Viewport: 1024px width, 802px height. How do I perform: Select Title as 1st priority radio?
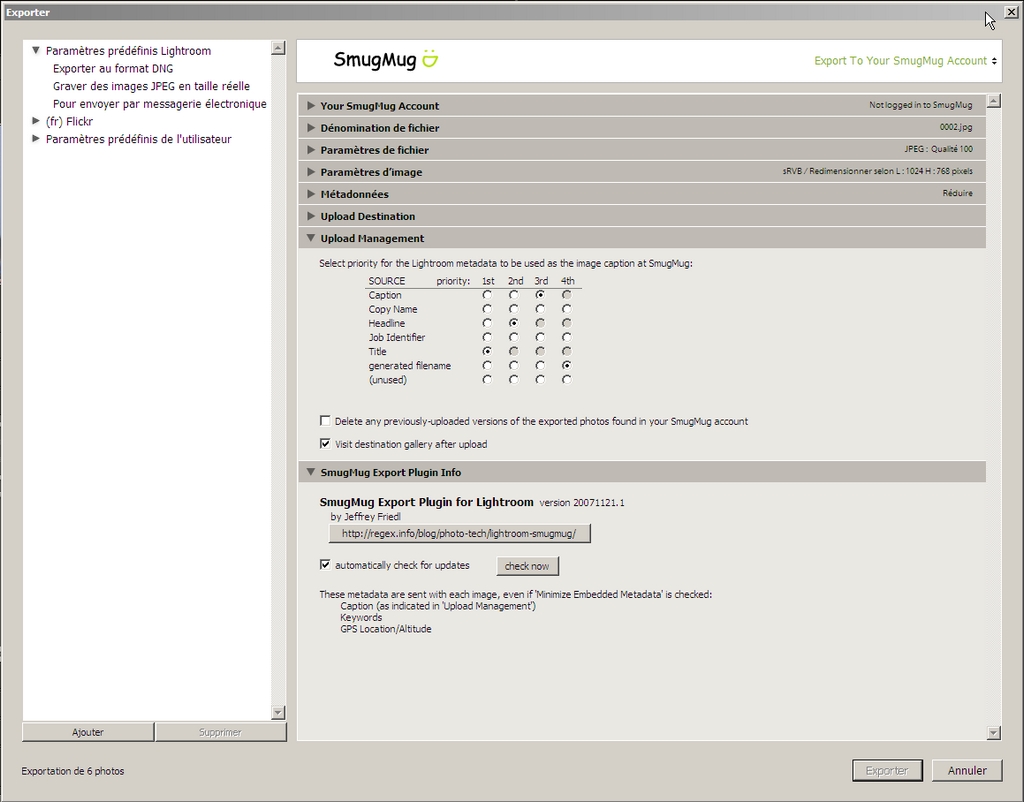(487, 351)
